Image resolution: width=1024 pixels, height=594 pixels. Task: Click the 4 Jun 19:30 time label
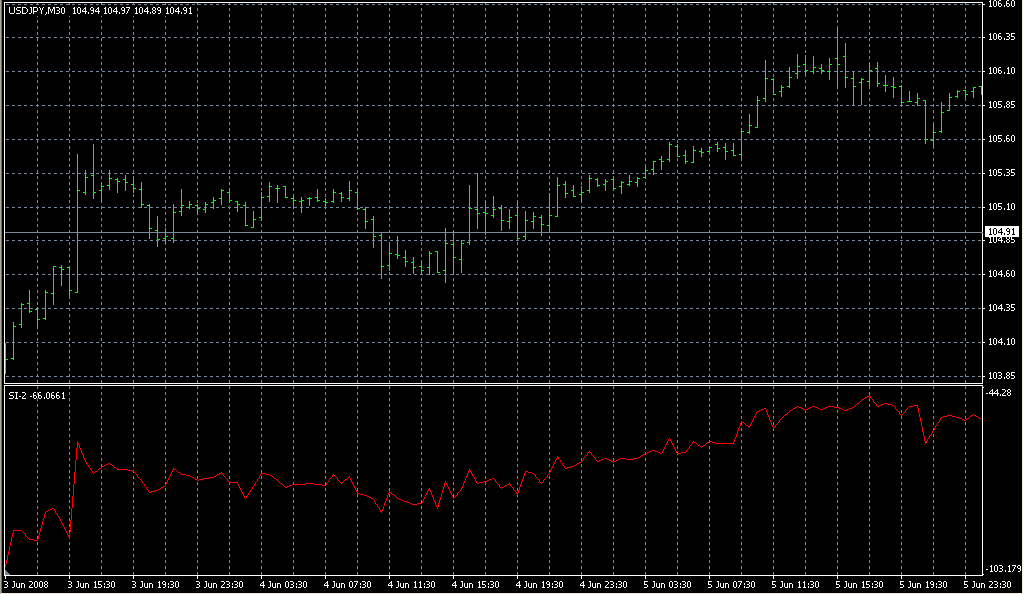point(539,585)
